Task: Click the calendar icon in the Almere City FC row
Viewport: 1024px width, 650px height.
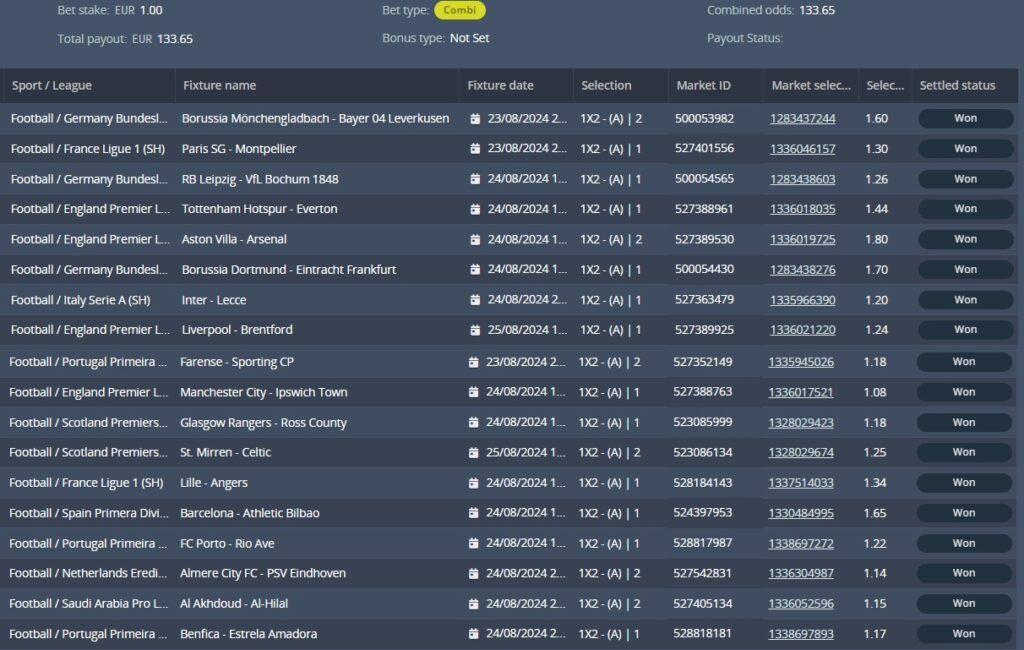Action: (x=473, y=574)
